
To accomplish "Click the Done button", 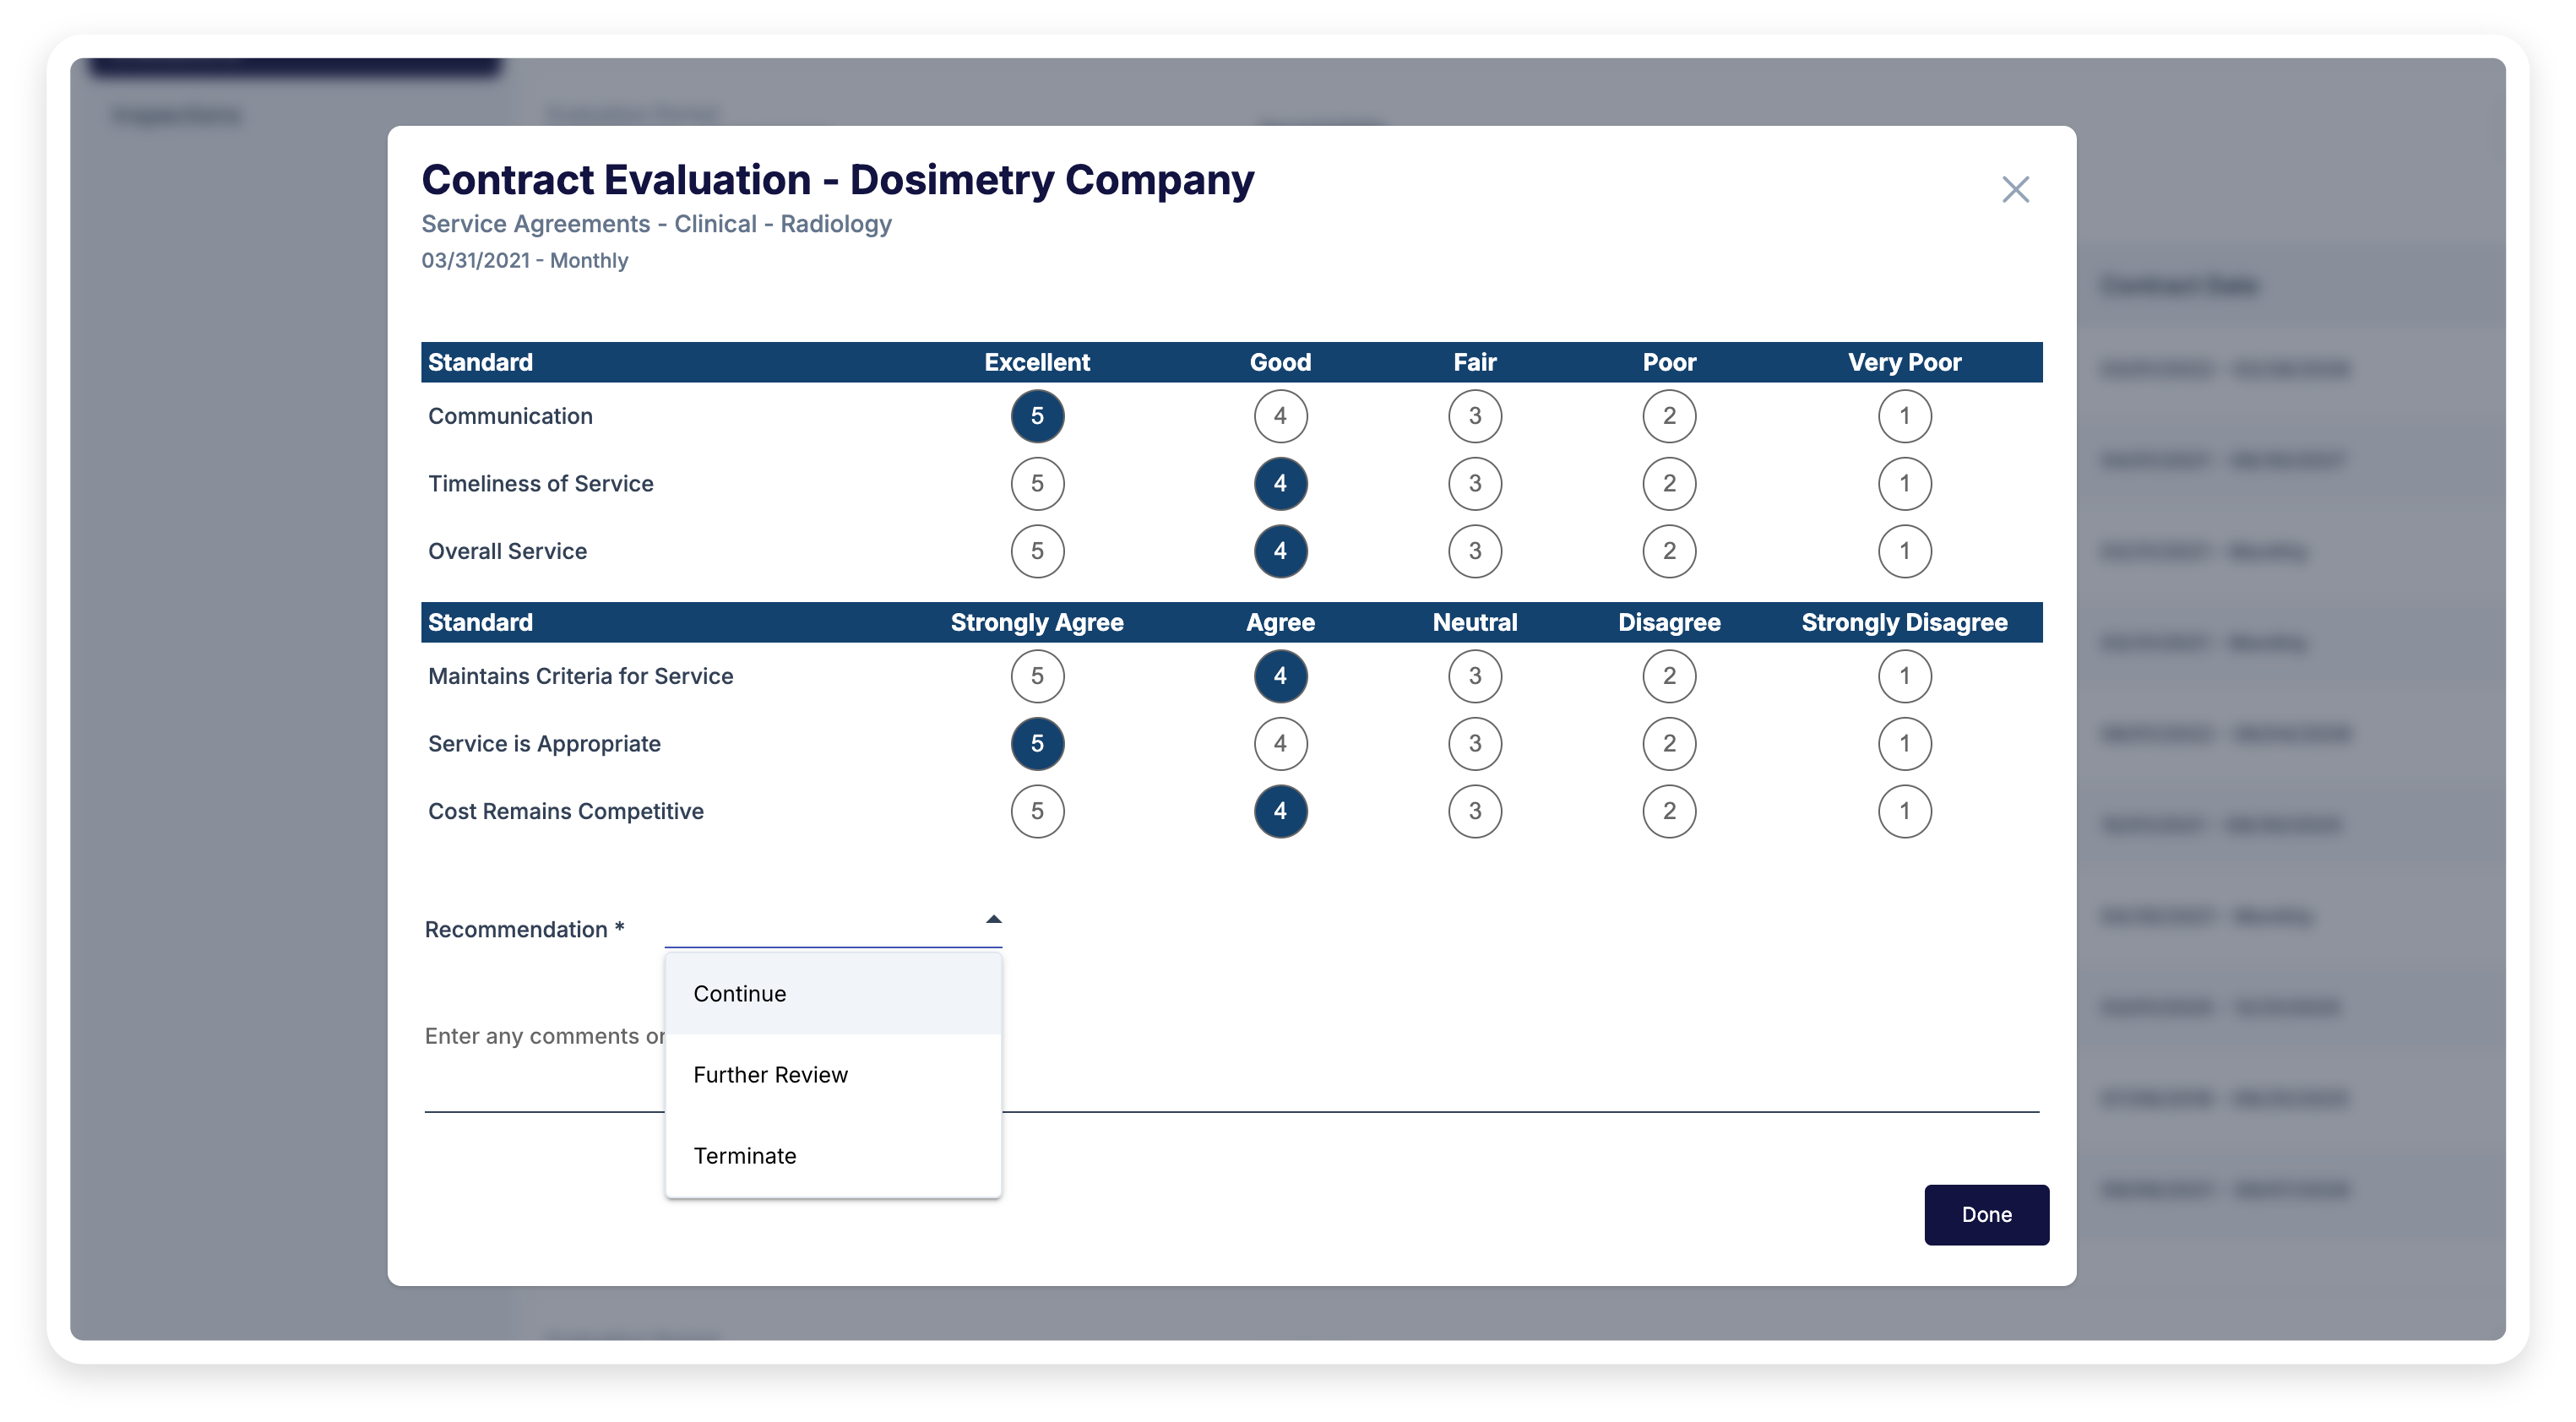I will 1986,1214.
